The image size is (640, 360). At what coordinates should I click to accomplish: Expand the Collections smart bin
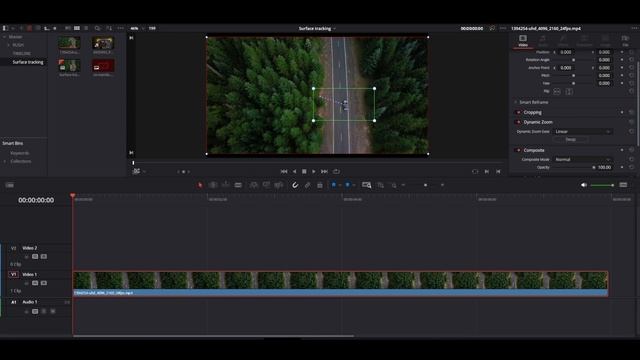tap(5, 161)
